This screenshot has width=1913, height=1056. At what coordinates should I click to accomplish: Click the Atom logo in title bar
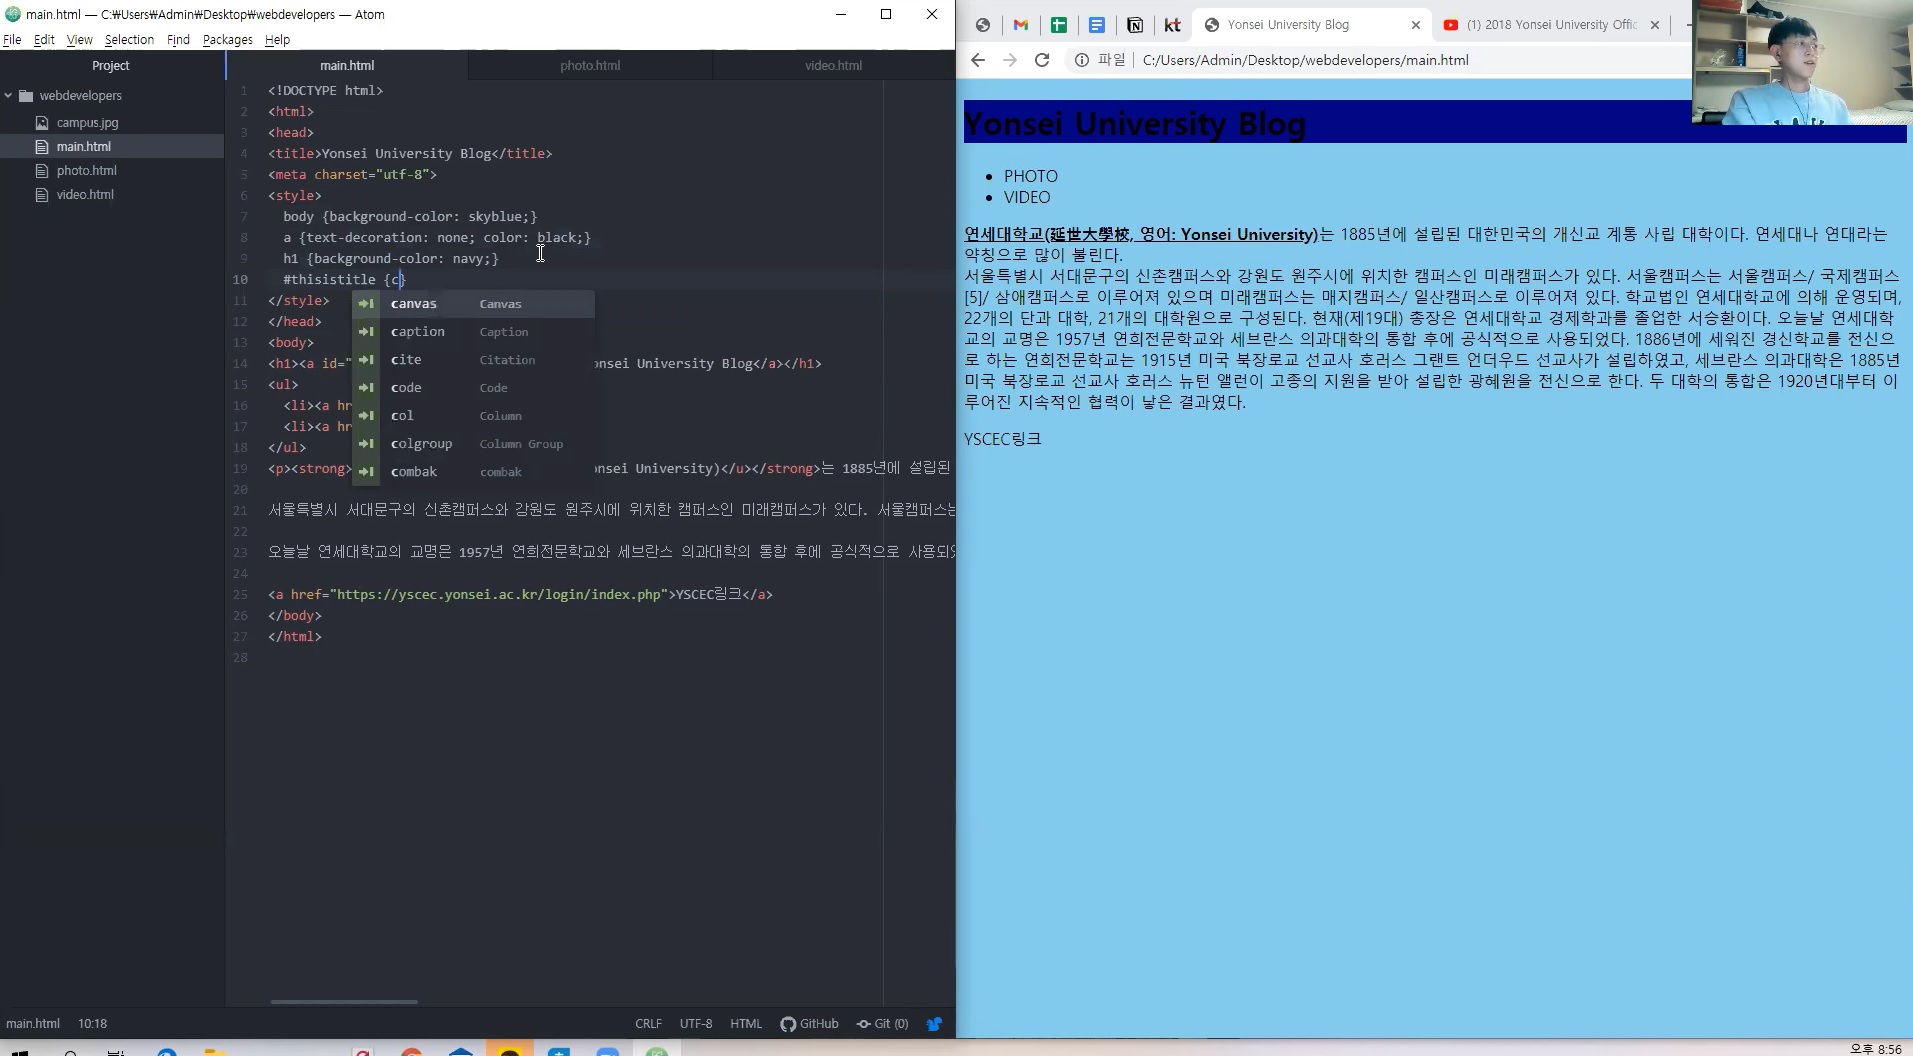(12, 14)
